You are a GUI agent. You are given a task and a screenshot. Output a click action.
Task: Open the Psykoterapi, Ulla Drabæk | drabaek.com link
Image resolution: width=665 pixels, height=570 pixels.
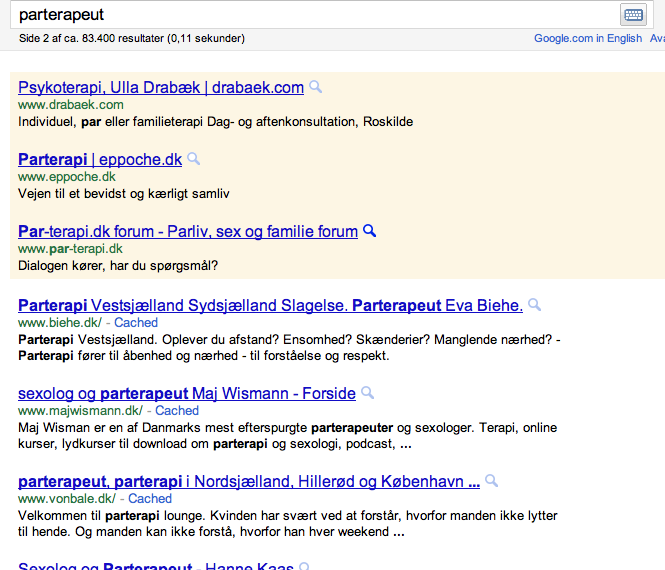pos(161,88)
